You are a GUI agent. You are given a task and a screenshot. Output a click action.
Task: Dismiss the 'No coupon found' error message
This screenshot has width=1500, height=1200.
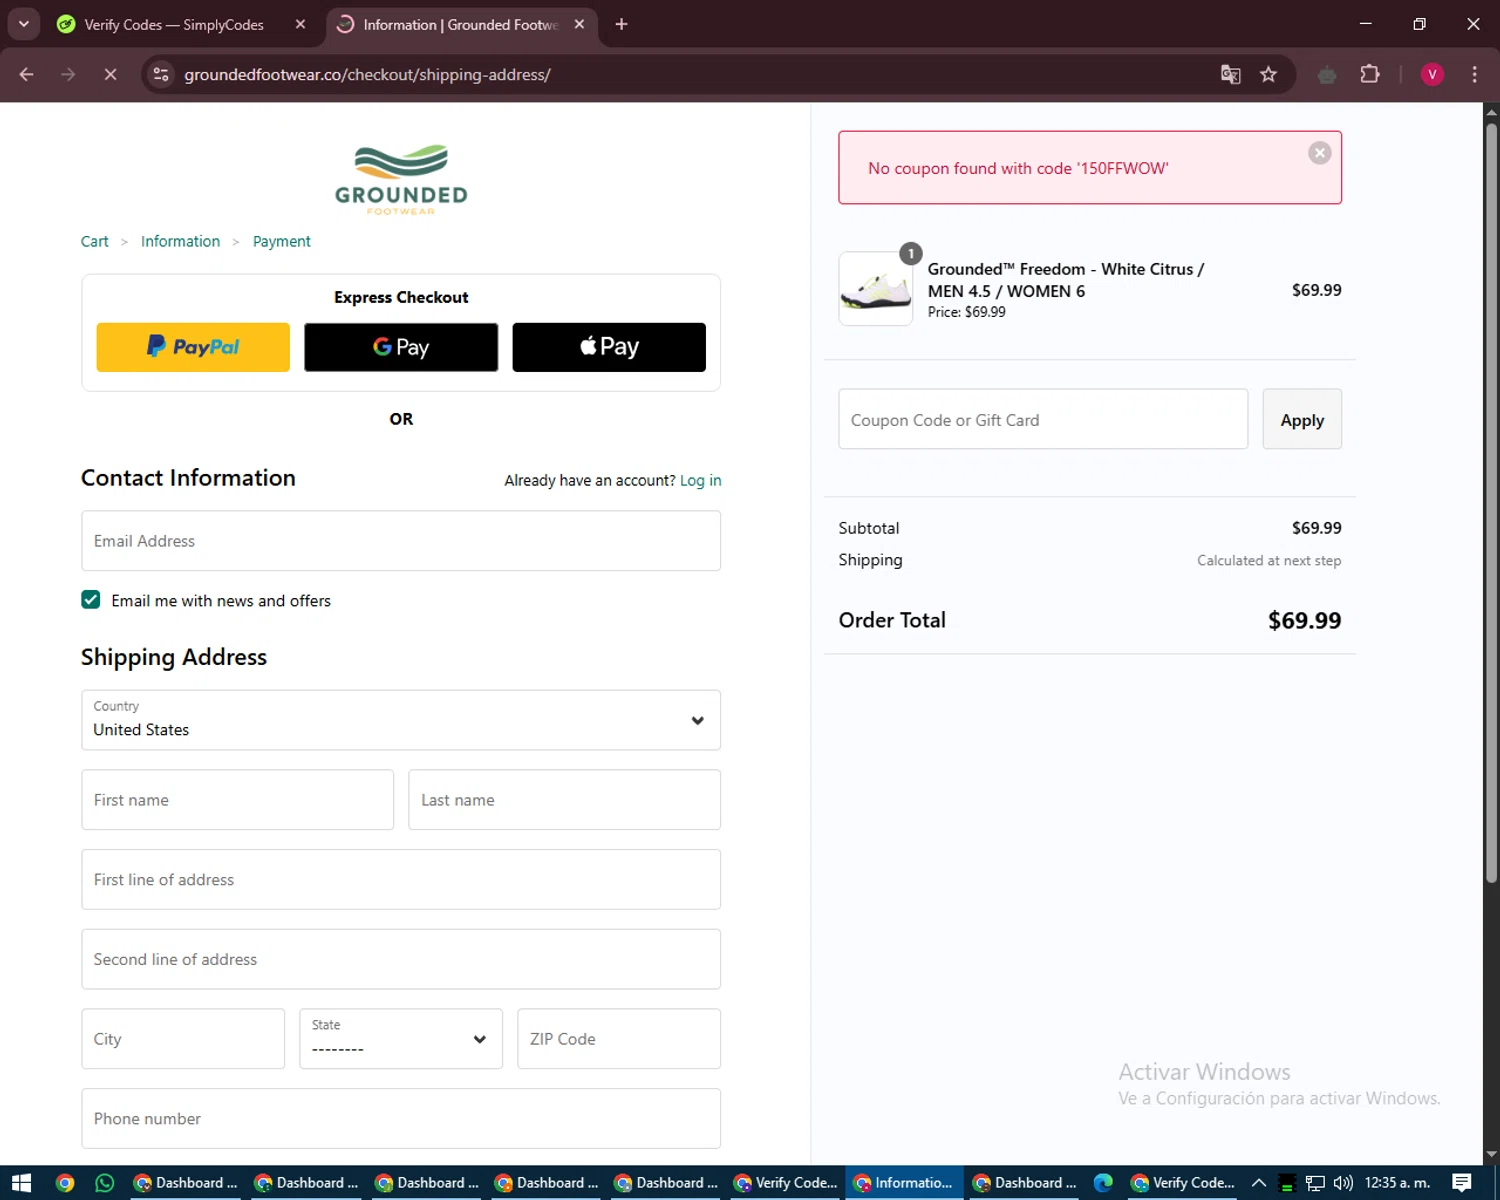1319,153
